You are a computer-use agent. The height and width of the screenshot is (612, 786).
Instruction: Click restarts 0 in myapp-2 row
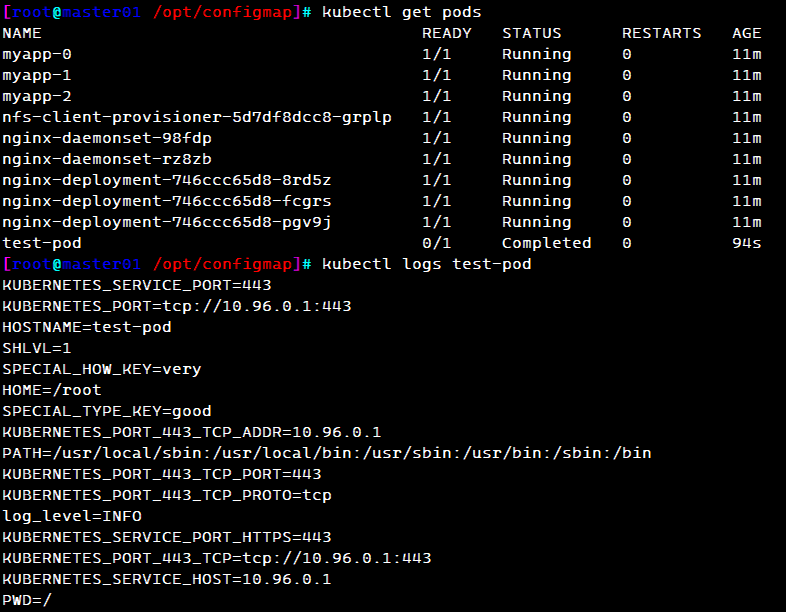627,96
